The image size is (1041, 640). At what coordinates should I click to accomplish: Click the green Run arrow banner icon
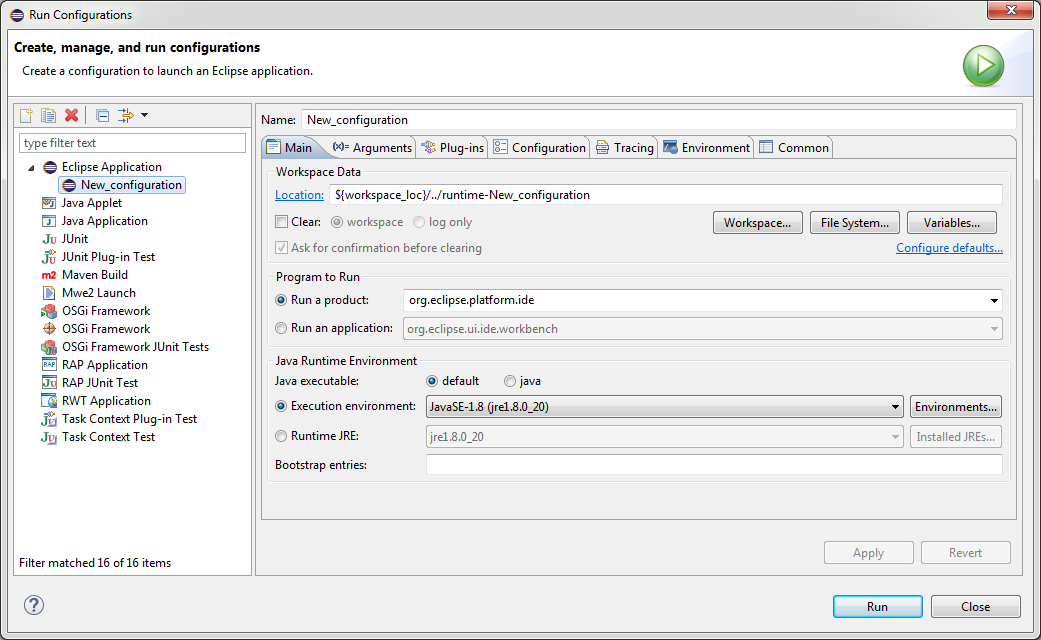pos(983,66)
